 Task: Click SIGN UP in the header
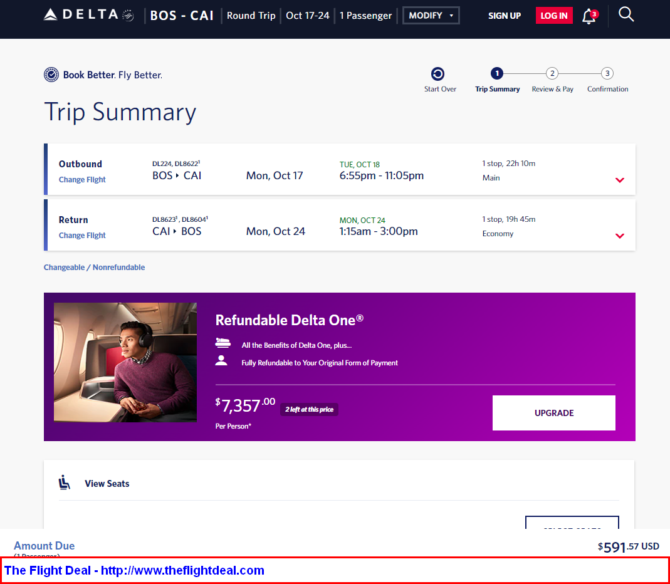505,16
